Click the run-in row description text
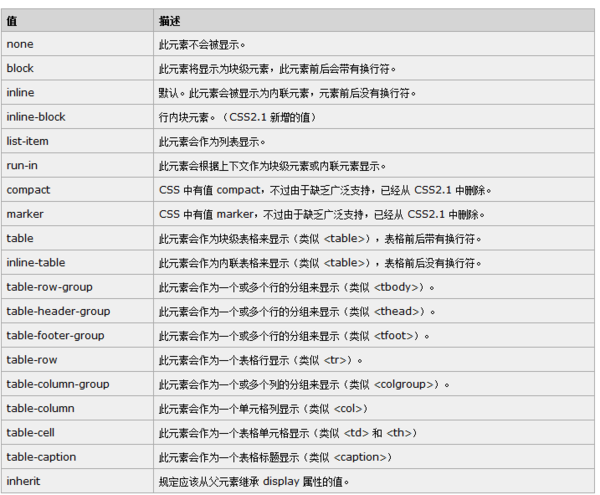600x495 pixels. pos(272,166)
